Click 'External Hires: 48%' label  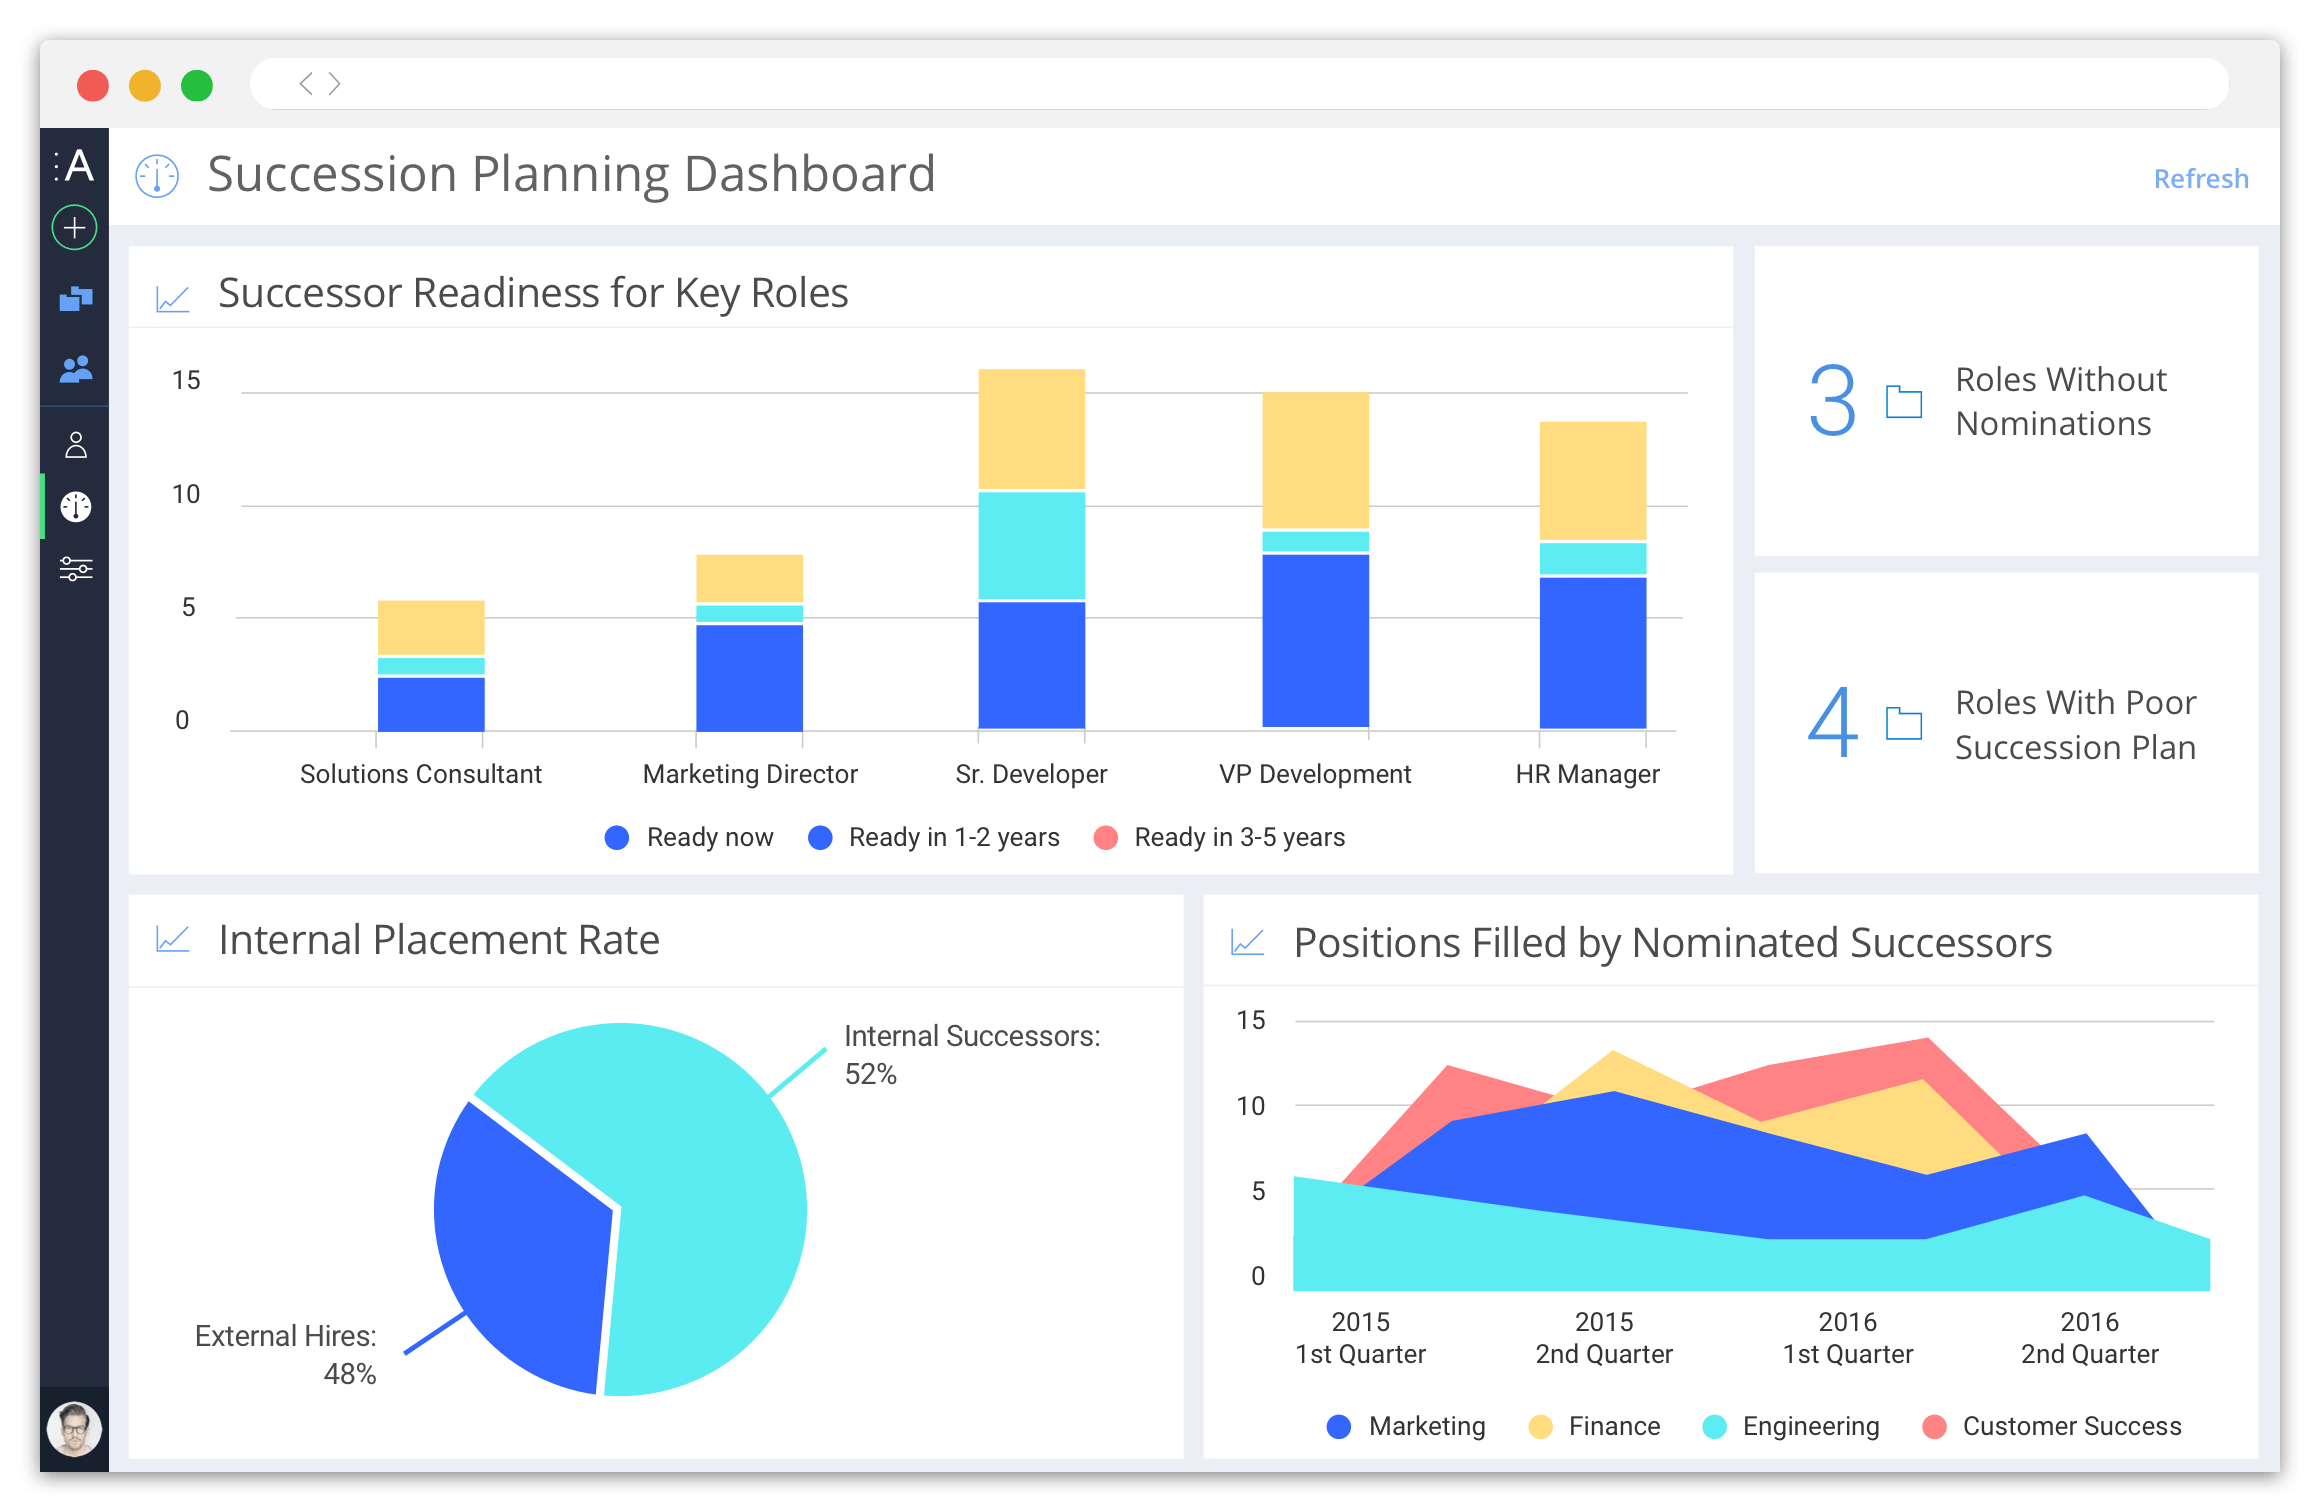pos(286,1354)
